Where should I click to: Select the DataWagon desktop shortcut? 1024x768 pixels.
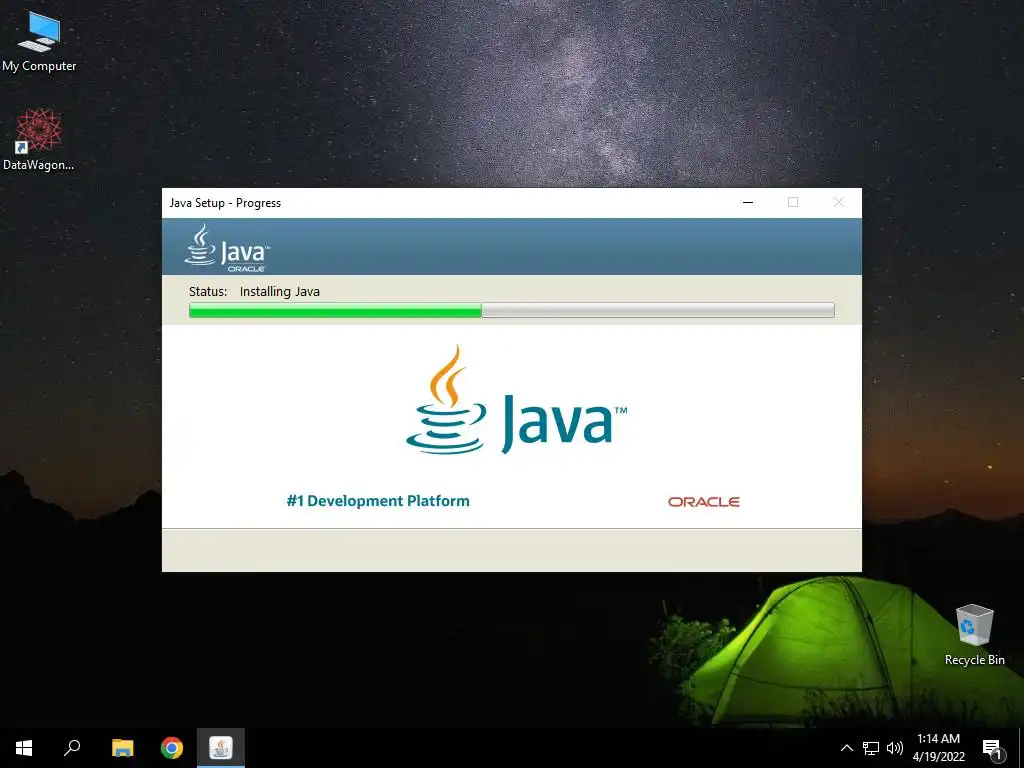(39, 140)
